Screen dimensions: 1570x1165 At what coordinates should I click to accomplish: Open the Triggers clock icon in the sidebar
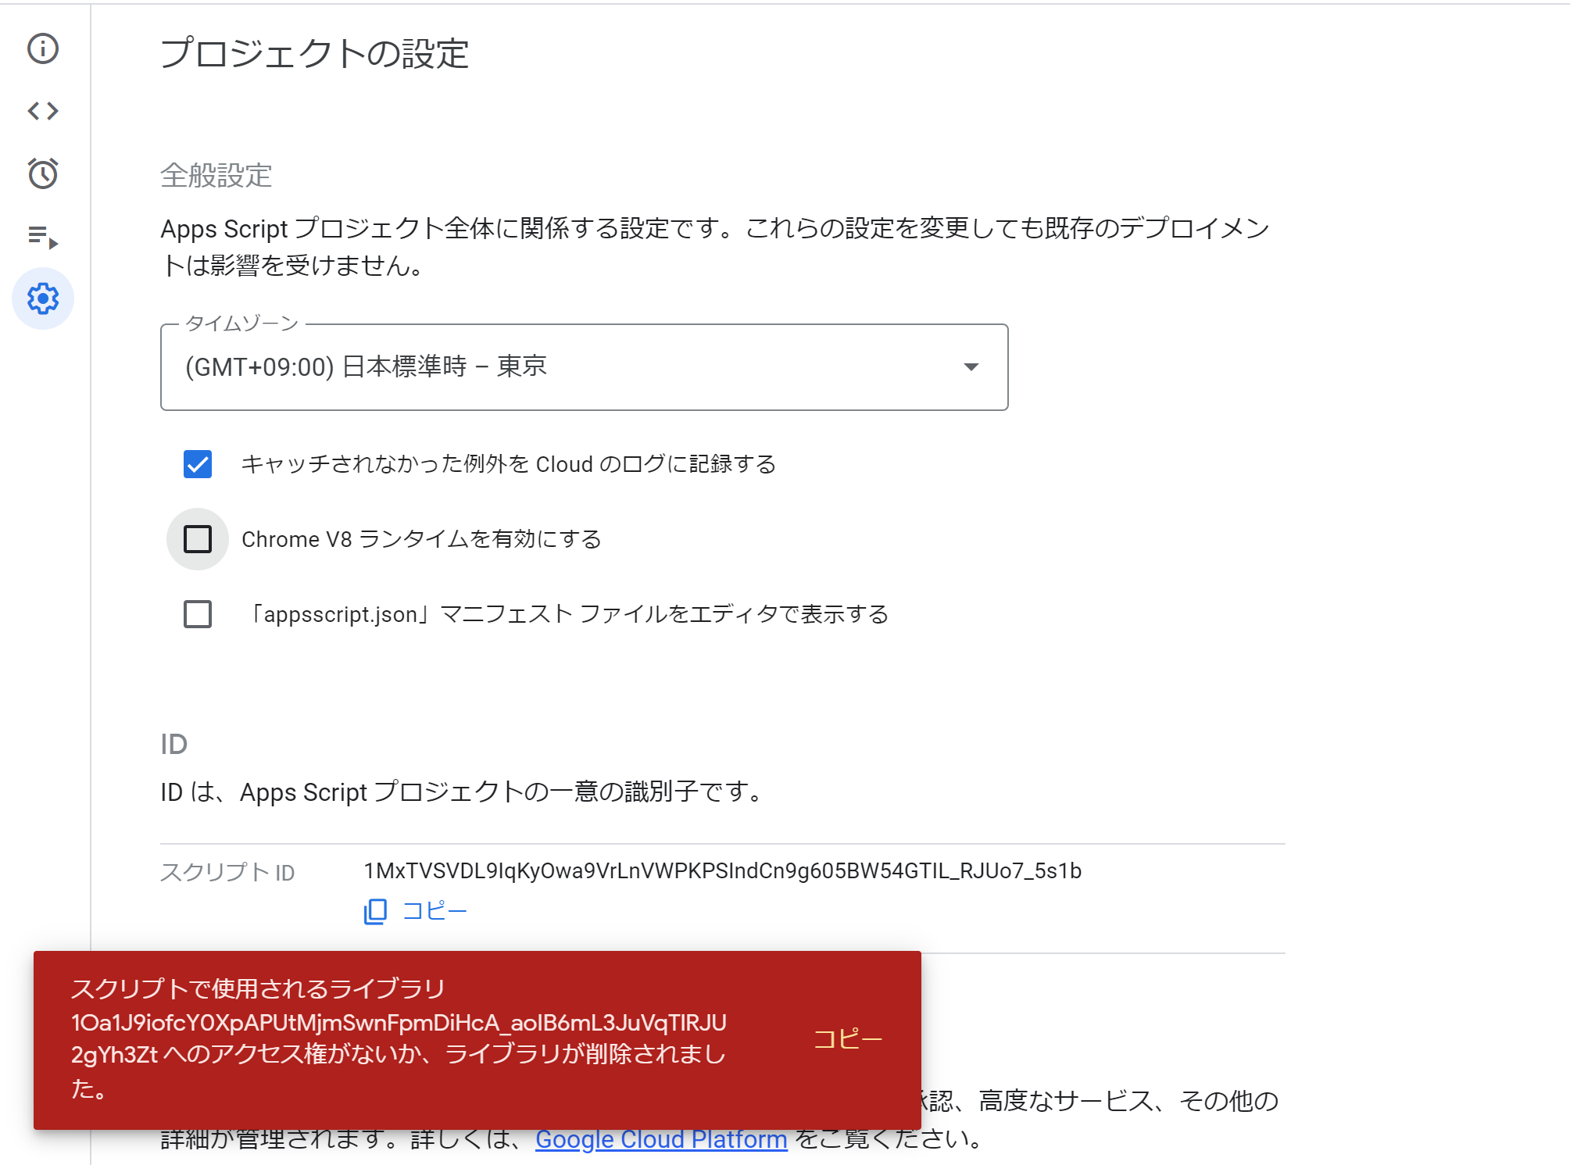click(43, 173)
